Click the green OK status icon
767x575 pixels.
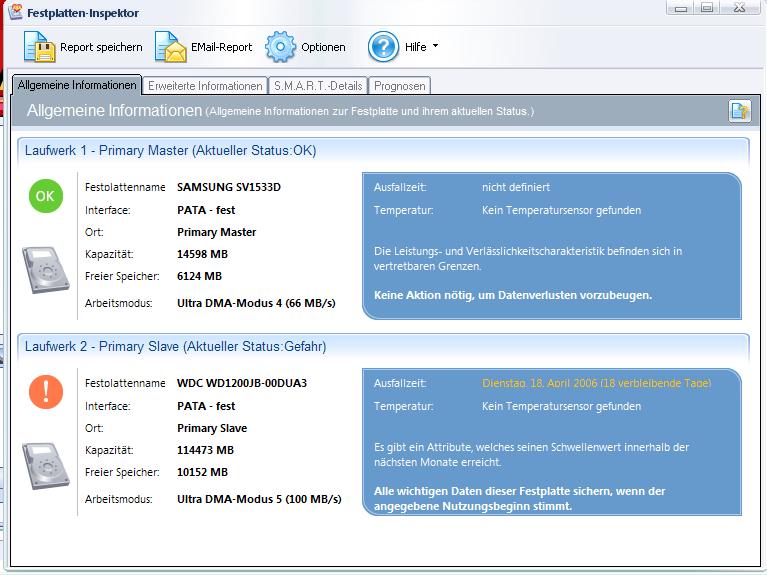[x=45, y=196]
